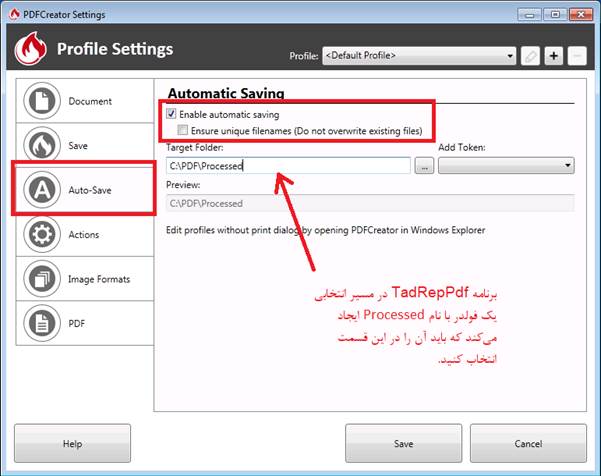Screen dimensions: 601x476
Task: Click inside the Target Folder input field
Action: click(288, 166)
